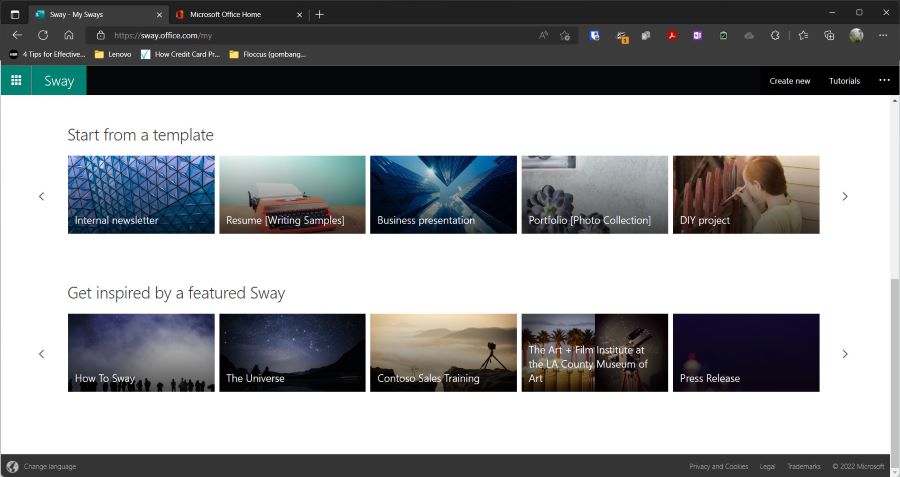Open How Credit Card Pr... bookmark

pos(181,55)
